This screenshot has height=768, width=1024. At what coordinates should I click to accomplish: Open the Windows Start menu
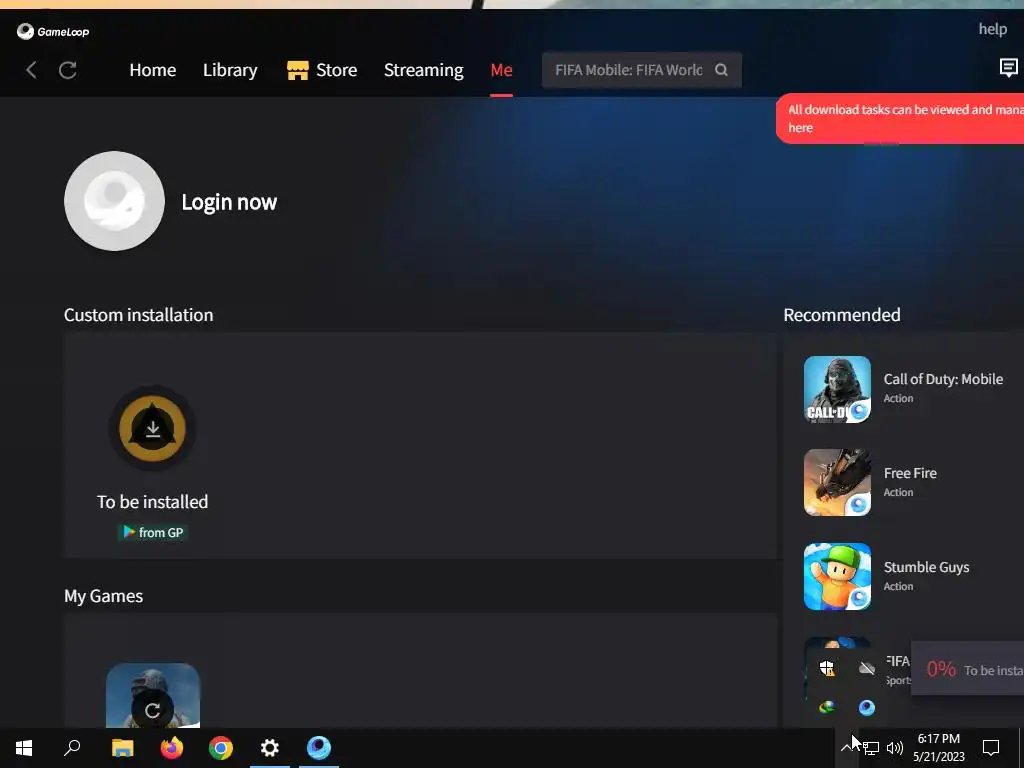[x=24, y=748]
